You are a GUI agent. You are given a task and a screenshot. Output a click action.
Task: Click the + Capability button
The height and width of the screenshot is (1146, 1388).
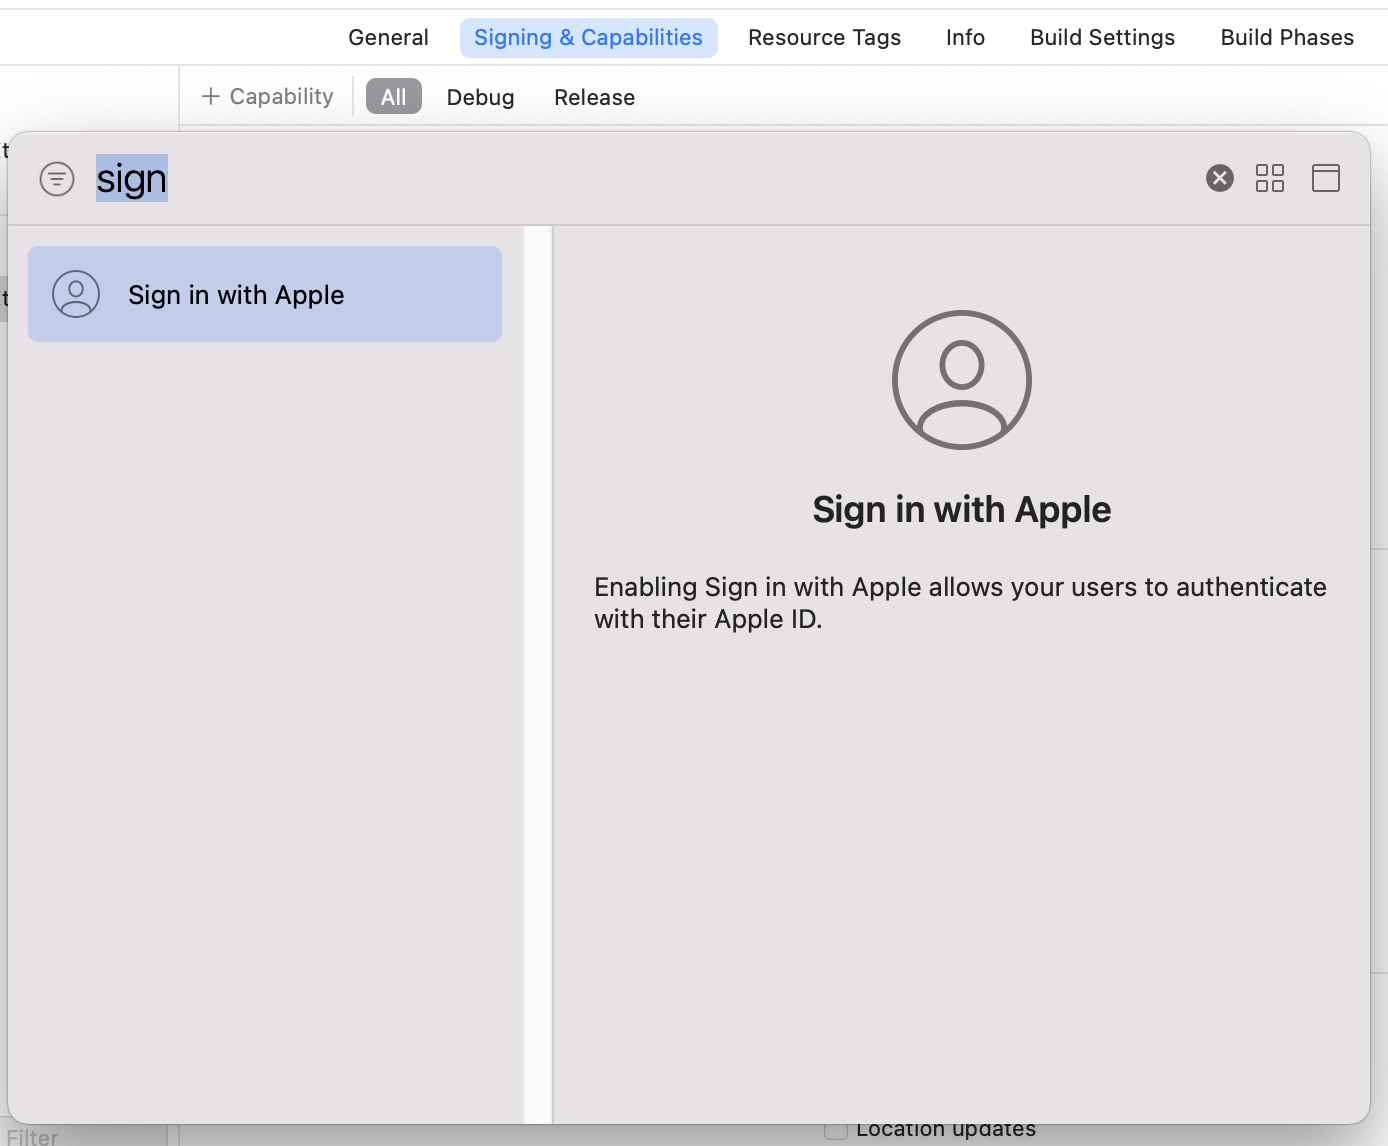[267, 96]
